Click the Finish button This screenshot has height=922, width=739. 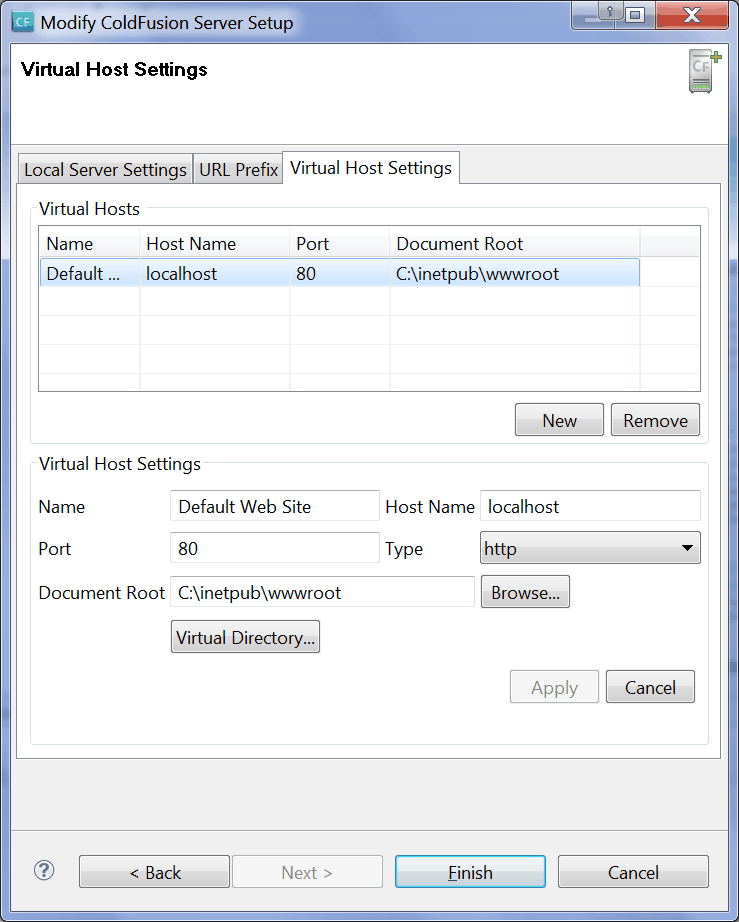pos(470,871)
